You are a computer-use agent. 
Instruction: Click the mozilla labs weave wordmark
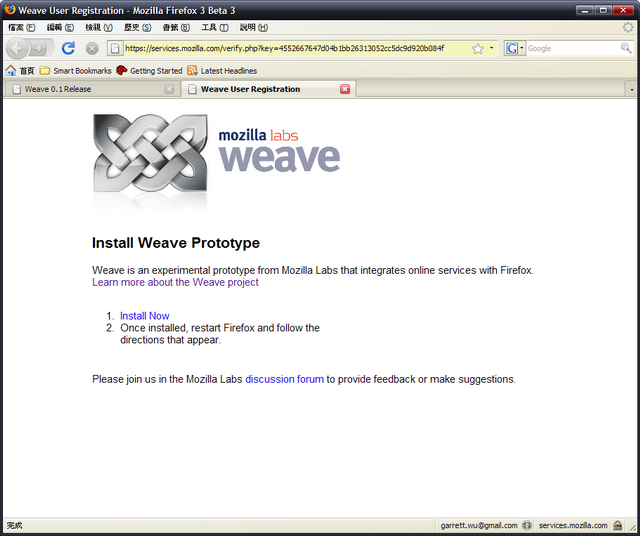(x=279, y=150)
